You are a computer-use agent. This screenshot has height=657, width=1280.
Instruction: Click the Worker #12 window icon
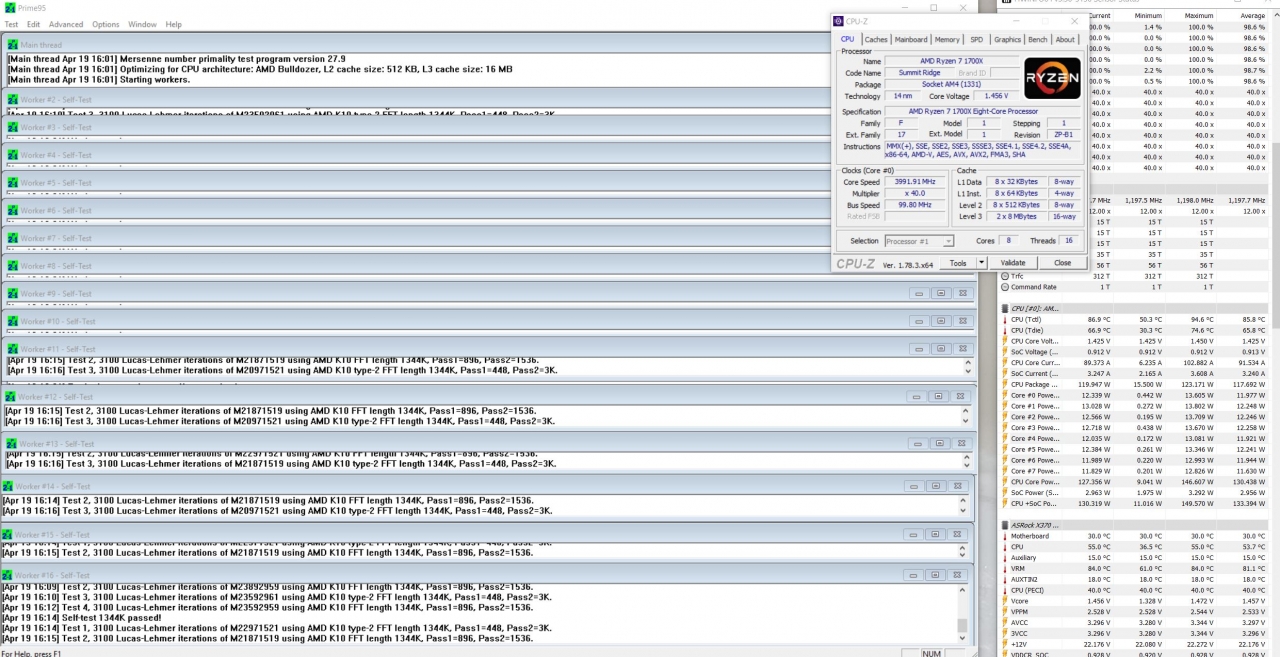coord(10,397)
